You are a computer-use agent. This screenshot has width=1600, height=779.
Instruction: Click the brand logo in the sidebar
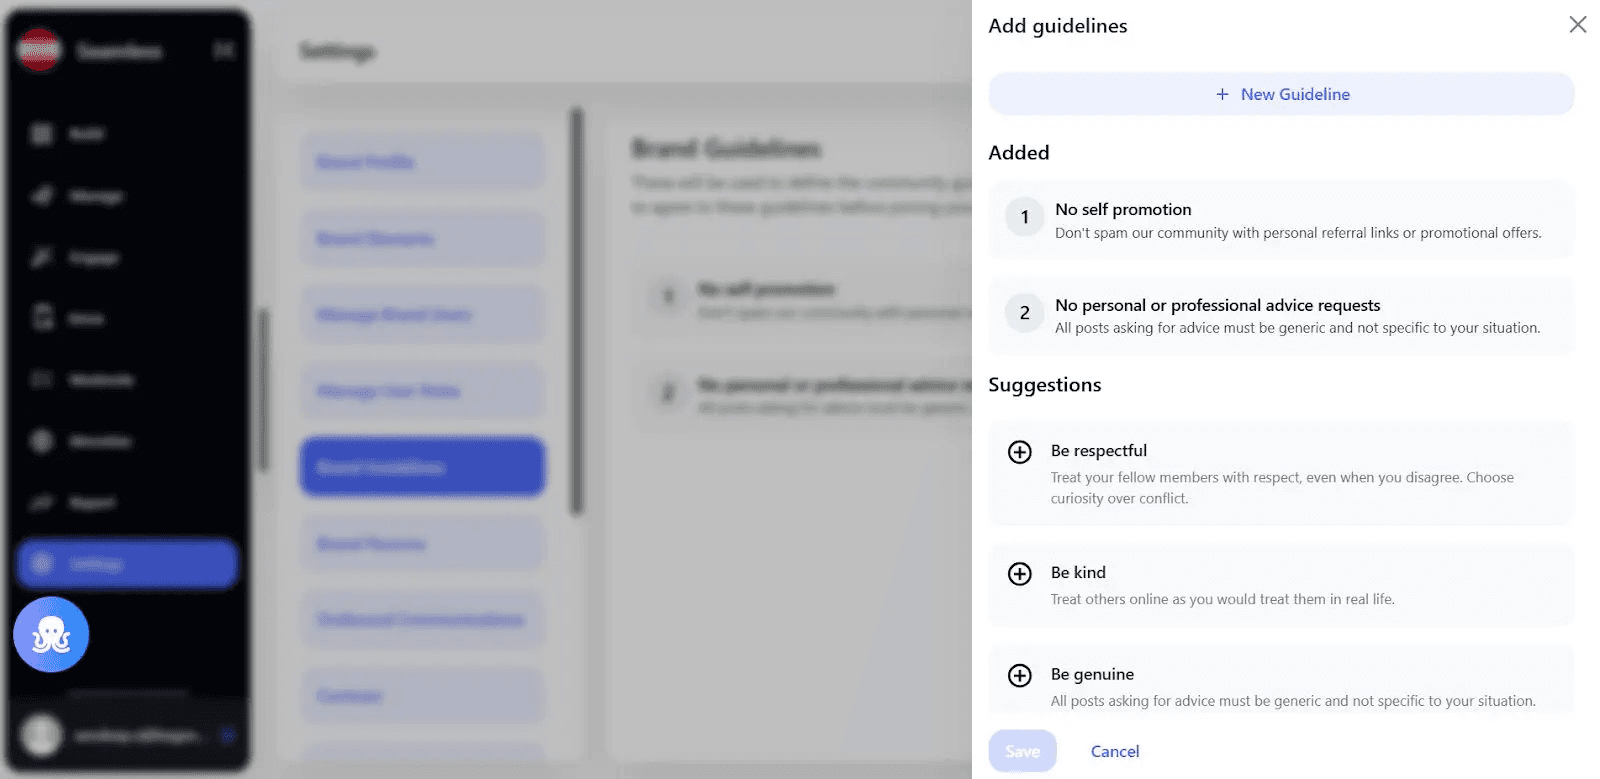(x=40, y=51)
